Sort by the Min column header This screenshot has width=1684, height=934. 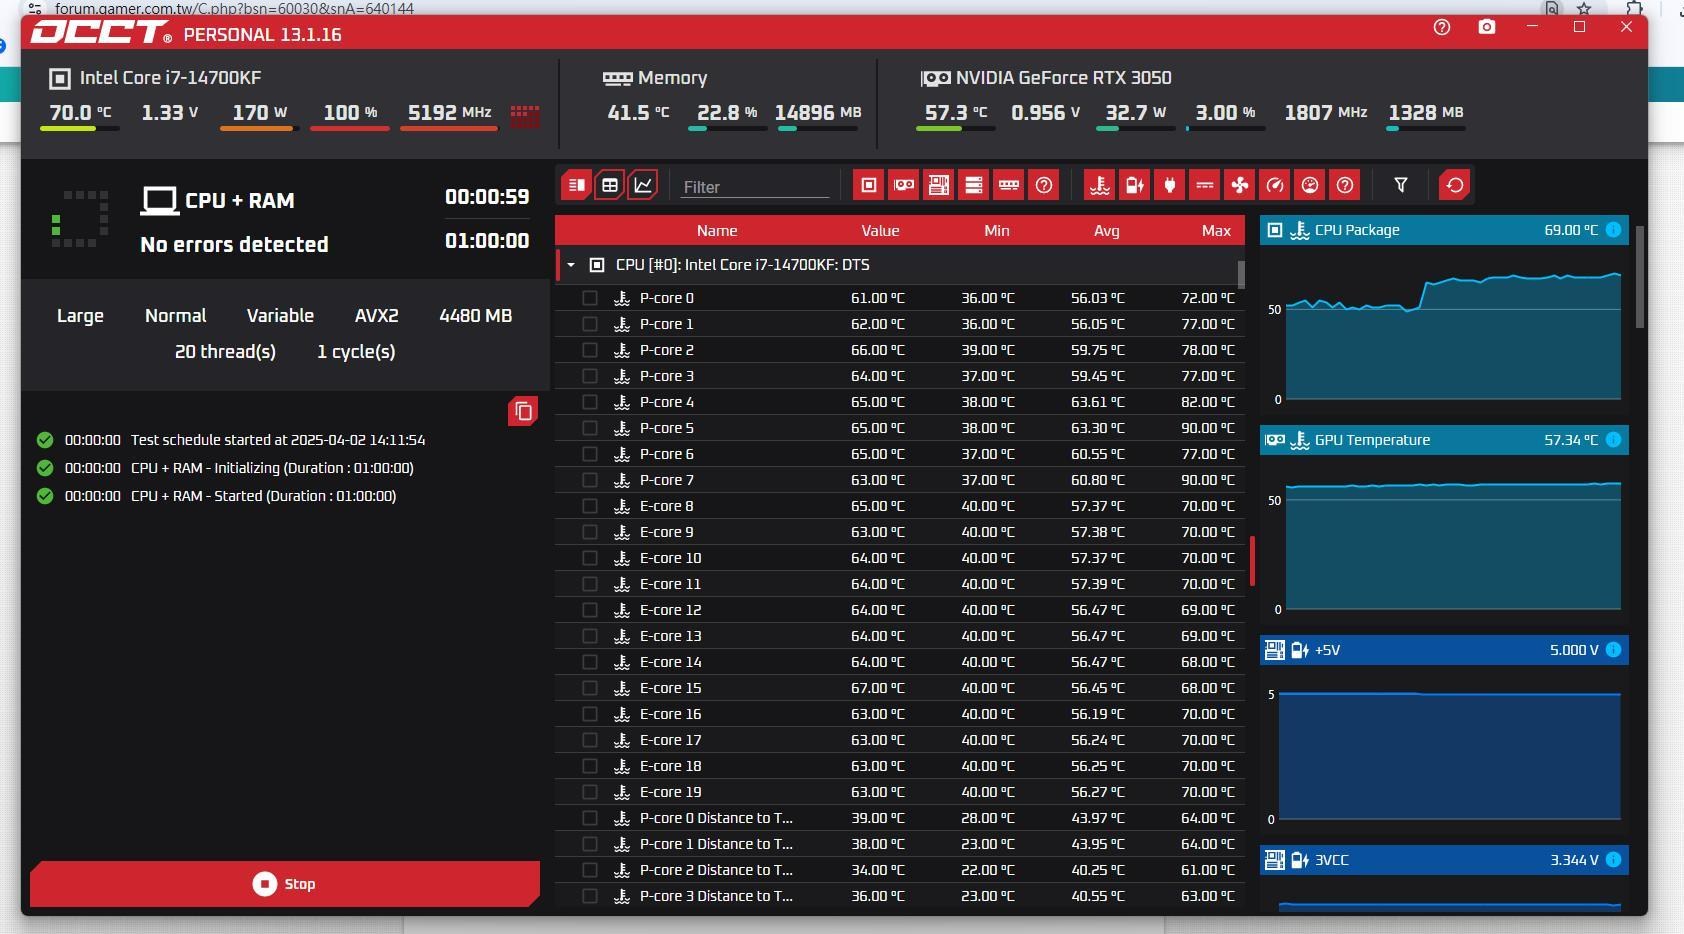(997, 230)
